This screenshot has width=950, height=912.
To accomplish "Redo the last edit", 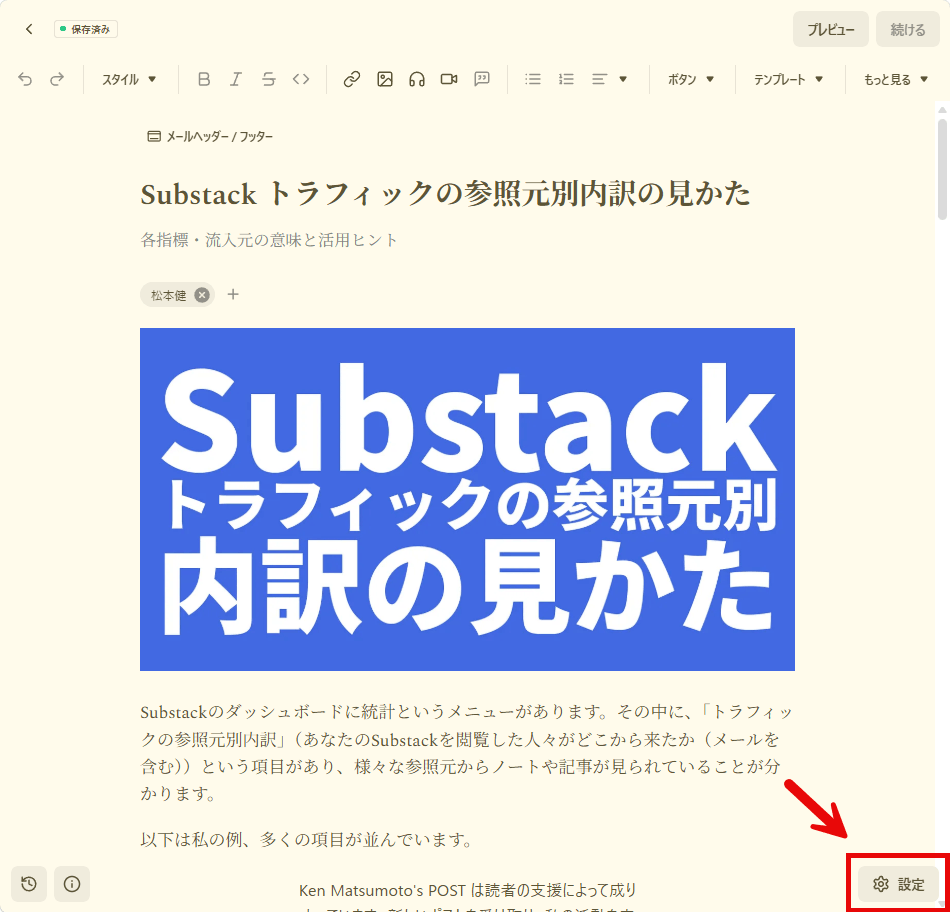I will [x=57, y=79].
